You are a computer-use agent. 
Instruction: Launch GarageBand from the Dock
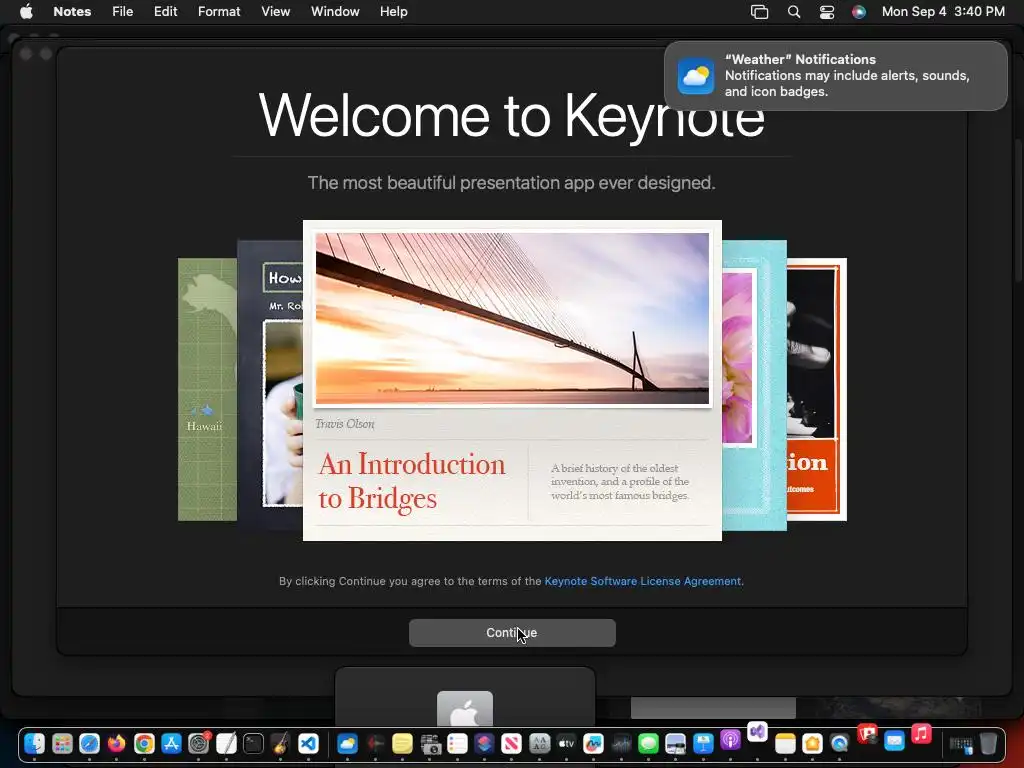pyautogui.click(x=281, y=743)
